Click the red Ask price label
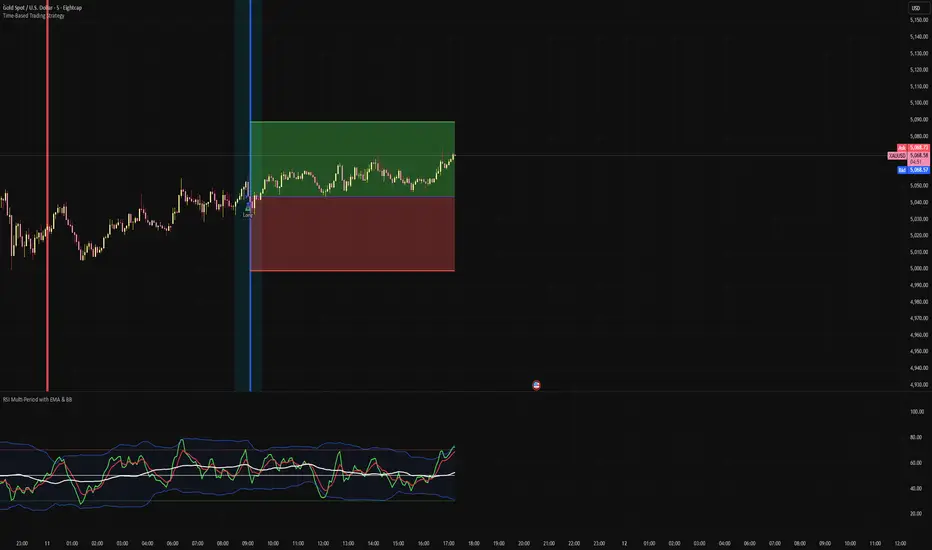Screen dimensions: 932x550 point(913,147)
